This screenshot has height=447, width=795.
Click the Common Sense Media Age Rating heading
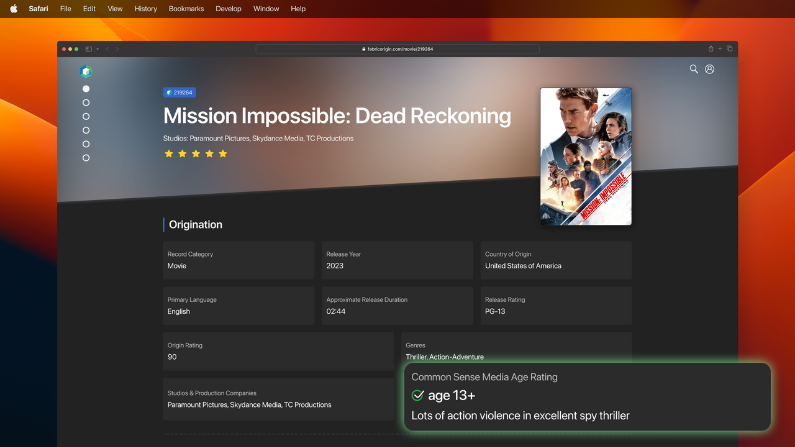(484, 377)
